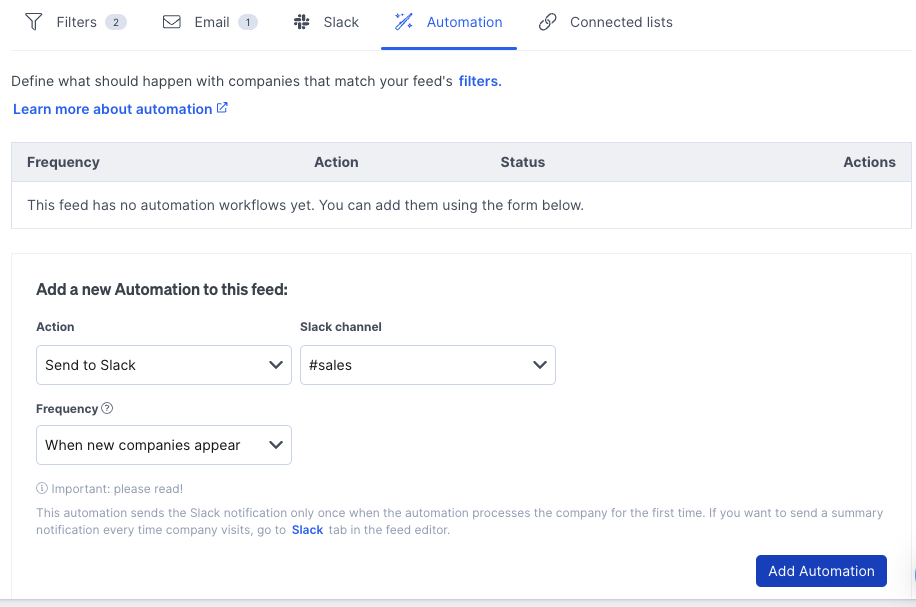
Task: Switch to the Connected lists tab
Action: coord(619,21)
